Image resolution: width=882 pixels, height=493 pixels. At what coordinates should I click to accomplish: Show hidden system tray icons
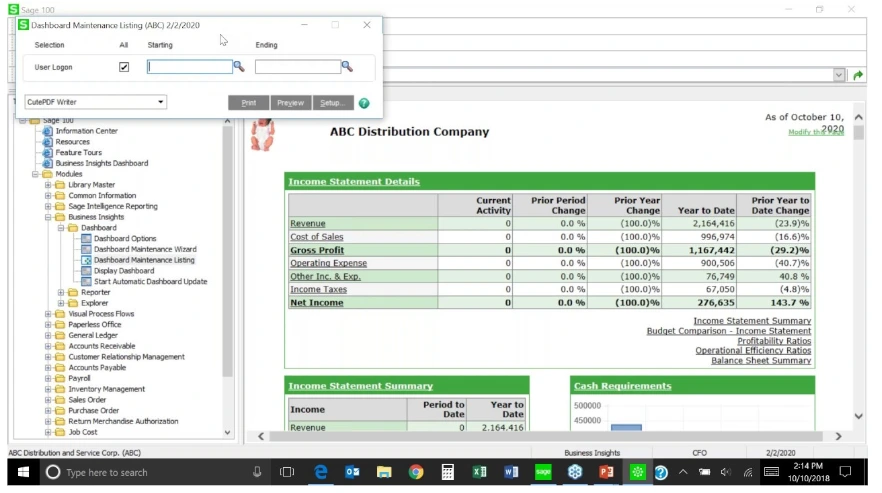(x=683, y=472)
